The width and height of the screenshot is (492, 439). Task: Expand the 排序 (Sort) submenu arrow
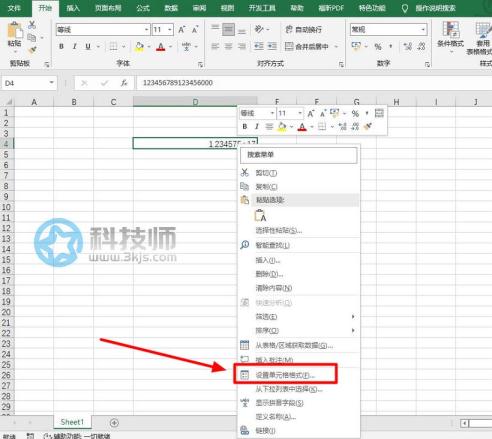pyautogui.click(x=353, y=330)
